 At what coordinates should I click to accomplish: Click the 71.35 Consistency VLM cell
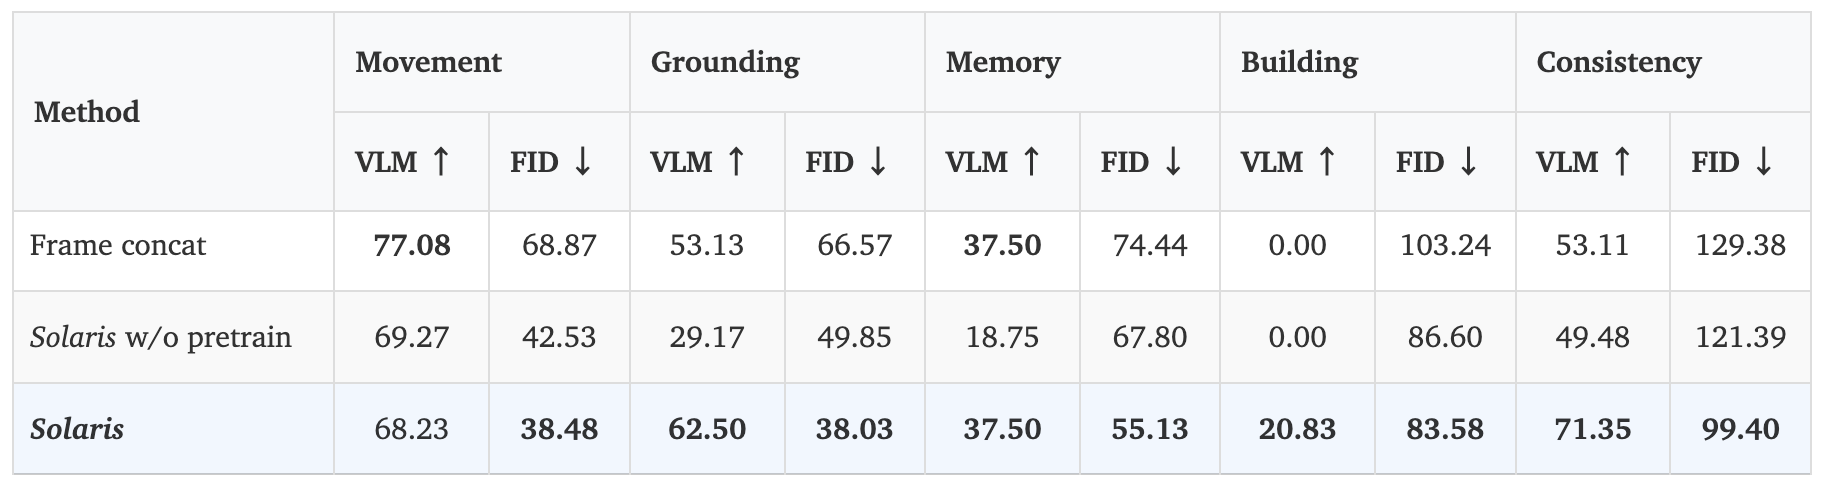click(1593, 430)
